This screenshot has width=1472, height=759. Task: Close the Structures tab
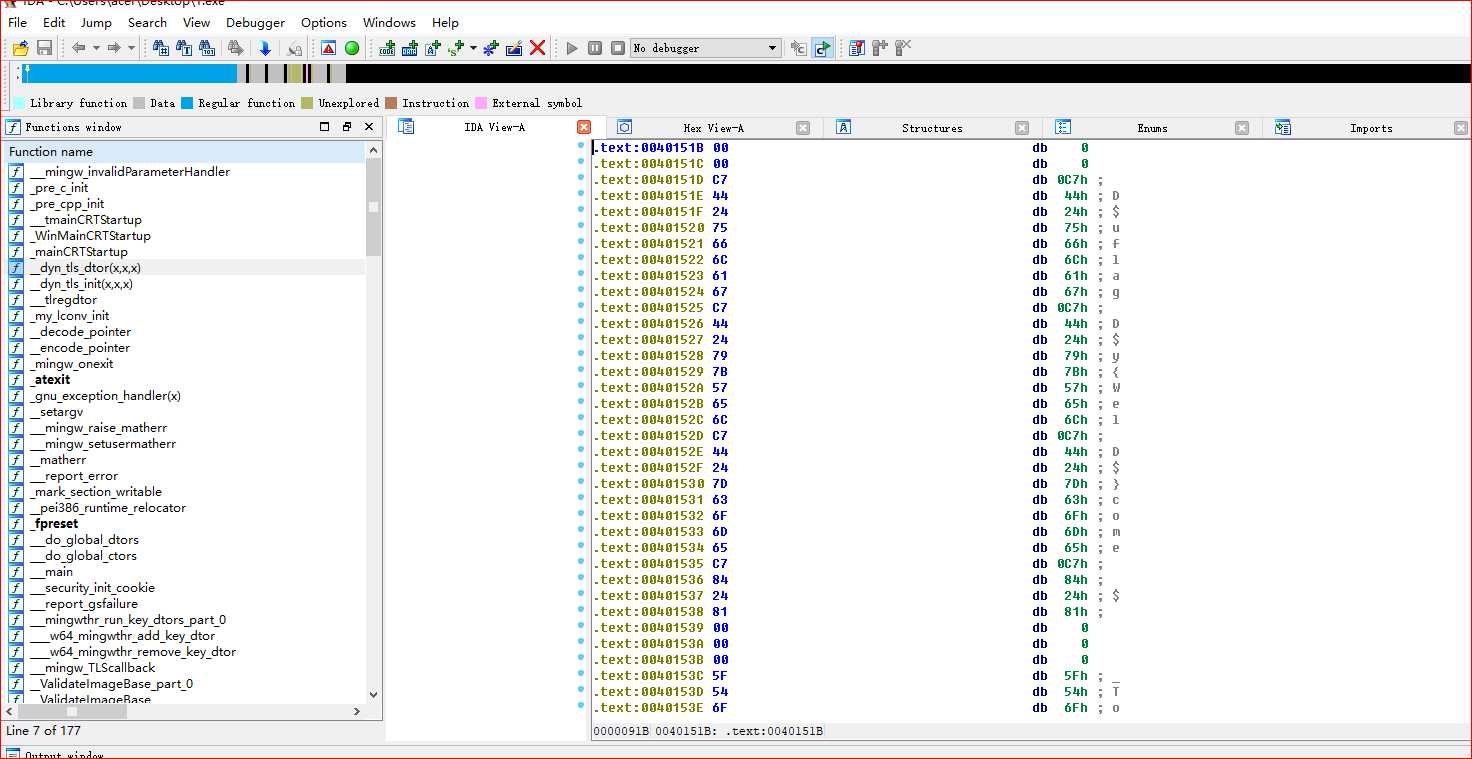point(1022,128)
